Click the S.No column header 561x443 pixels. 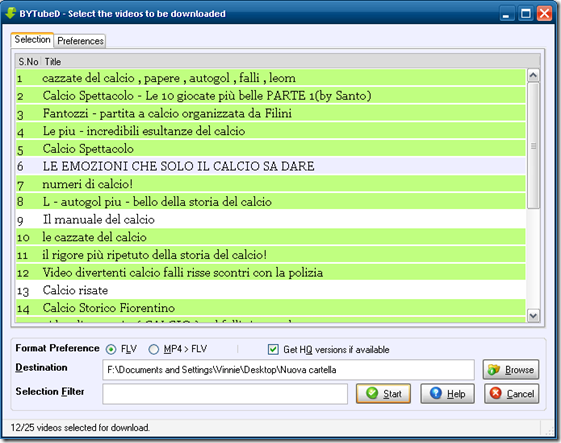click(x=28, y=62)
